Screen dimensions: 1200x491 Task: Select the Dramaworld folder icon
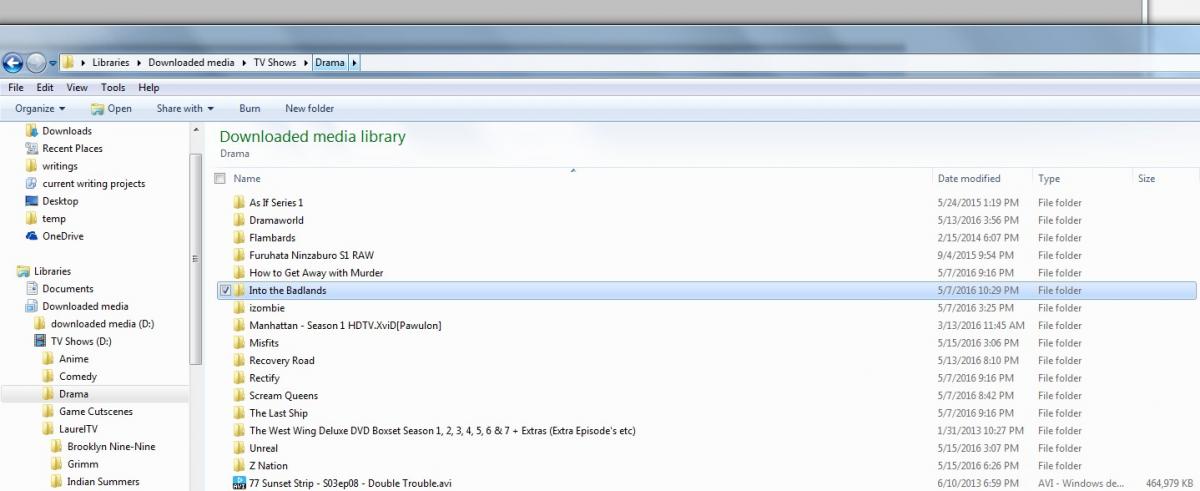point(238,220)
